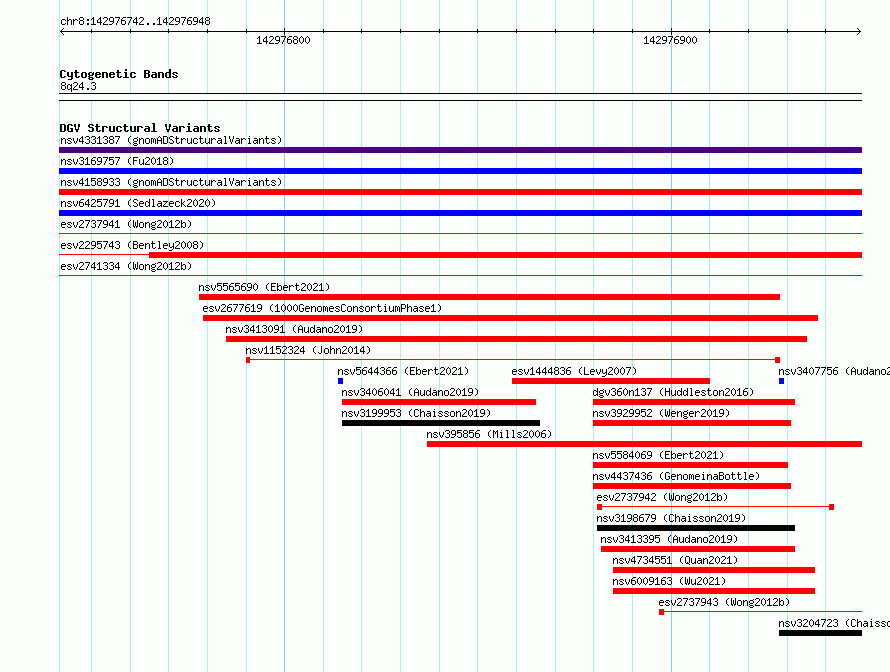
Task: Open nsv6009163 (Wu2021) label
Action: click(x=669, y=581)
